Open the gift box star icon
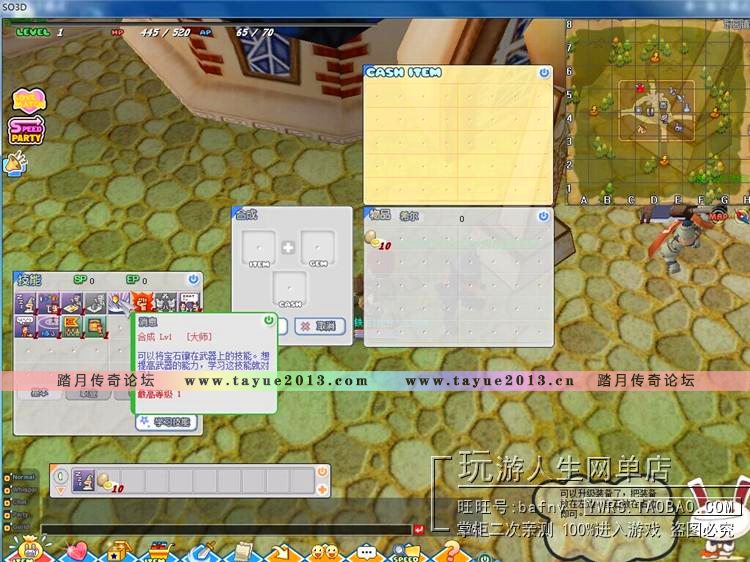Screen dimensions: 750x562 (118, 551)
